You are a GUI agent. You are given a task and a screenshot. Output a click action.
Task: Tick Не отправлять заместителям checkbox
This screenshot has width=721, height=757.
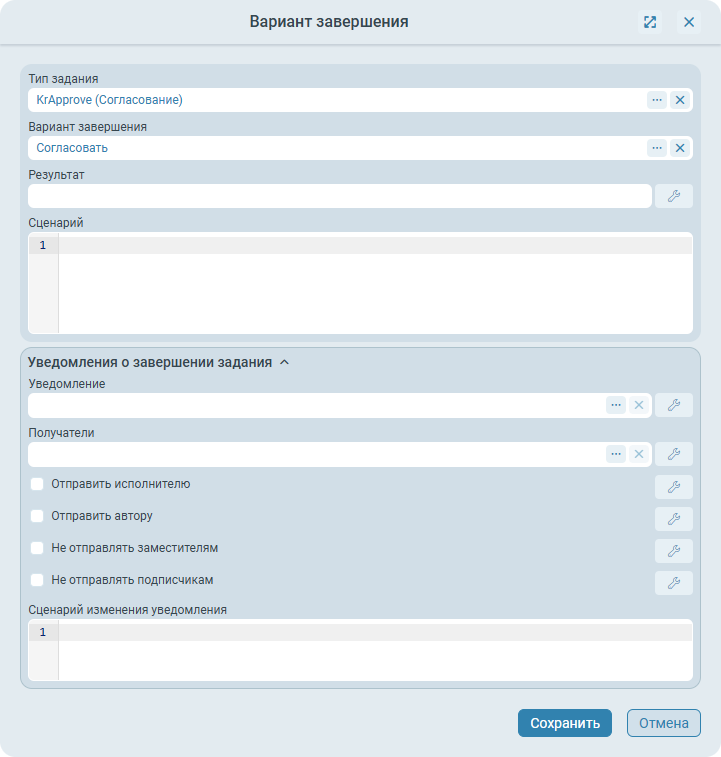coord(37,548)
